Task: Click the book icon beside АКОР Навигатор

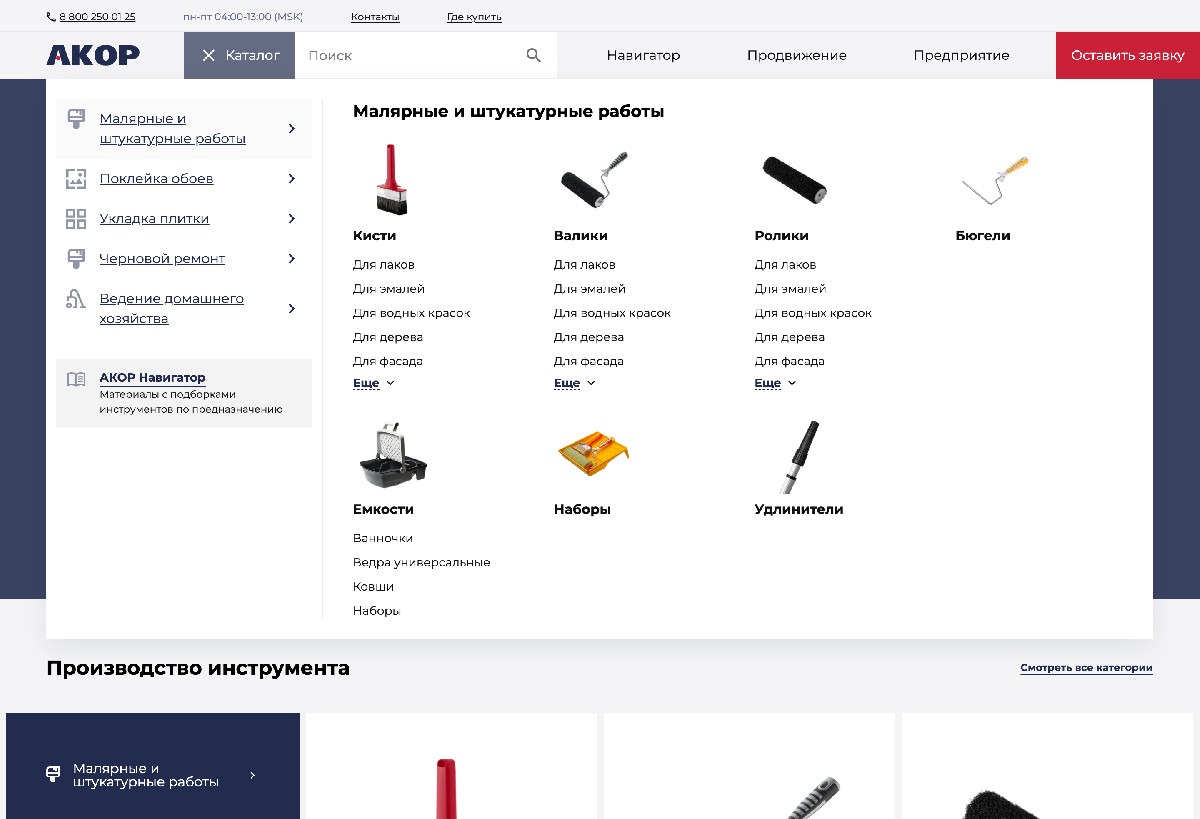Action: point(76,379)
